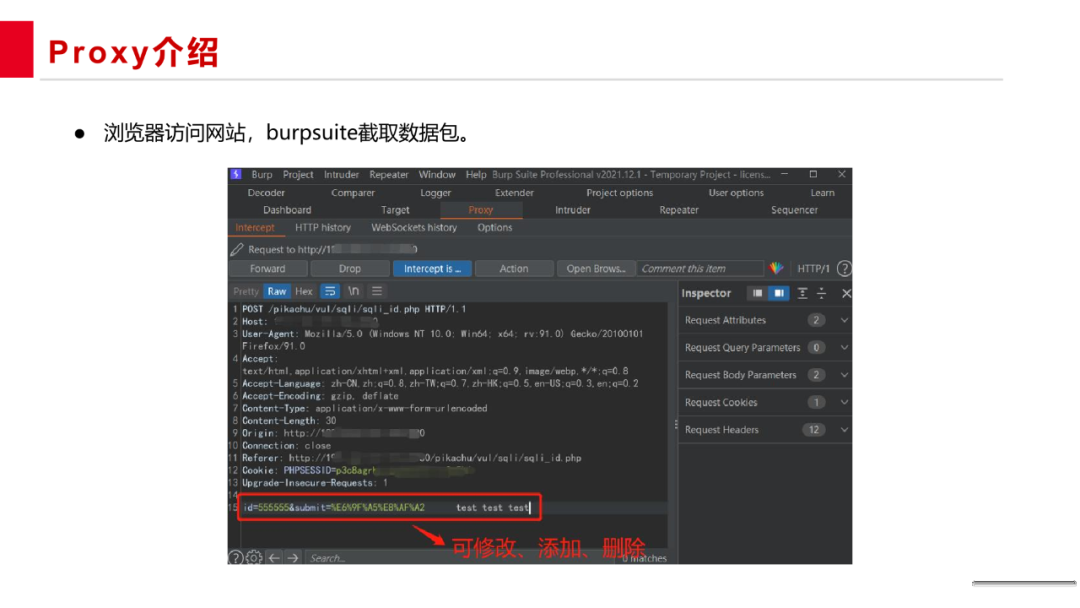This screenshot has width=1080, height=608.
Task: Switch Inspector to side layout icon
Action: pos(779,293)
